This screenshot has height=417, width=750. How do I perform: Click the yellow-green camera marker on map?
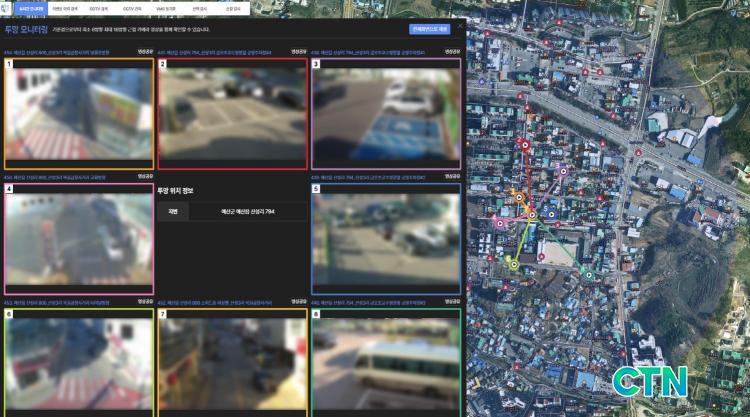(514, 264)
